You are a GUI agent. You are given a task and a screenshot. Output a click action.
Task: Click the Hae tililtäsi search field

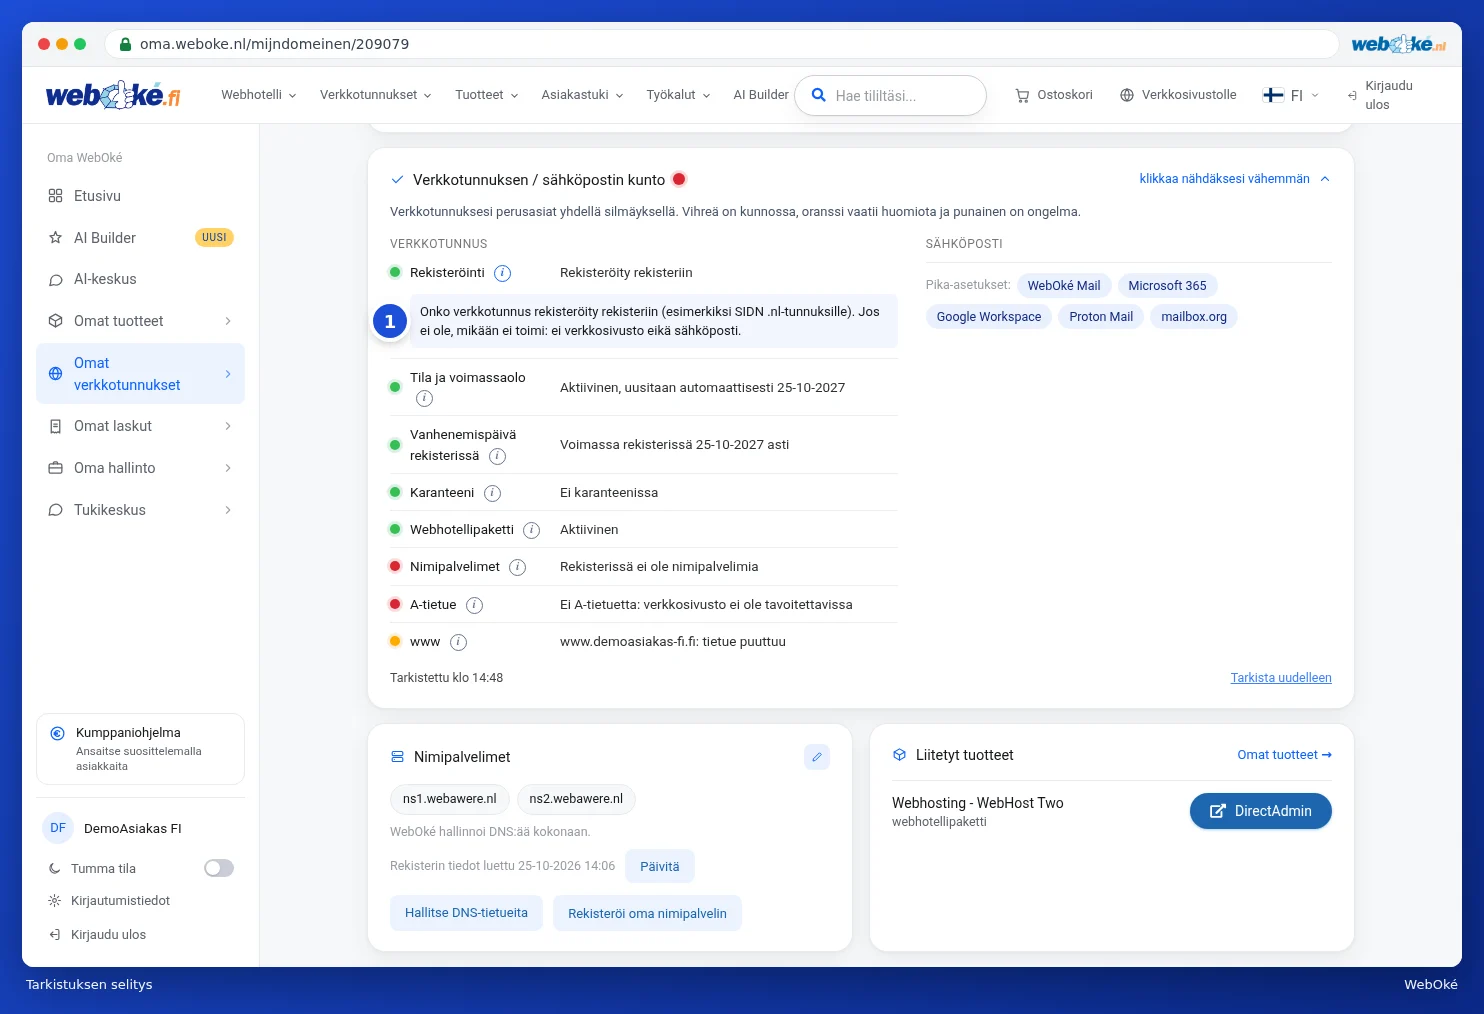[x=891, y=95]
